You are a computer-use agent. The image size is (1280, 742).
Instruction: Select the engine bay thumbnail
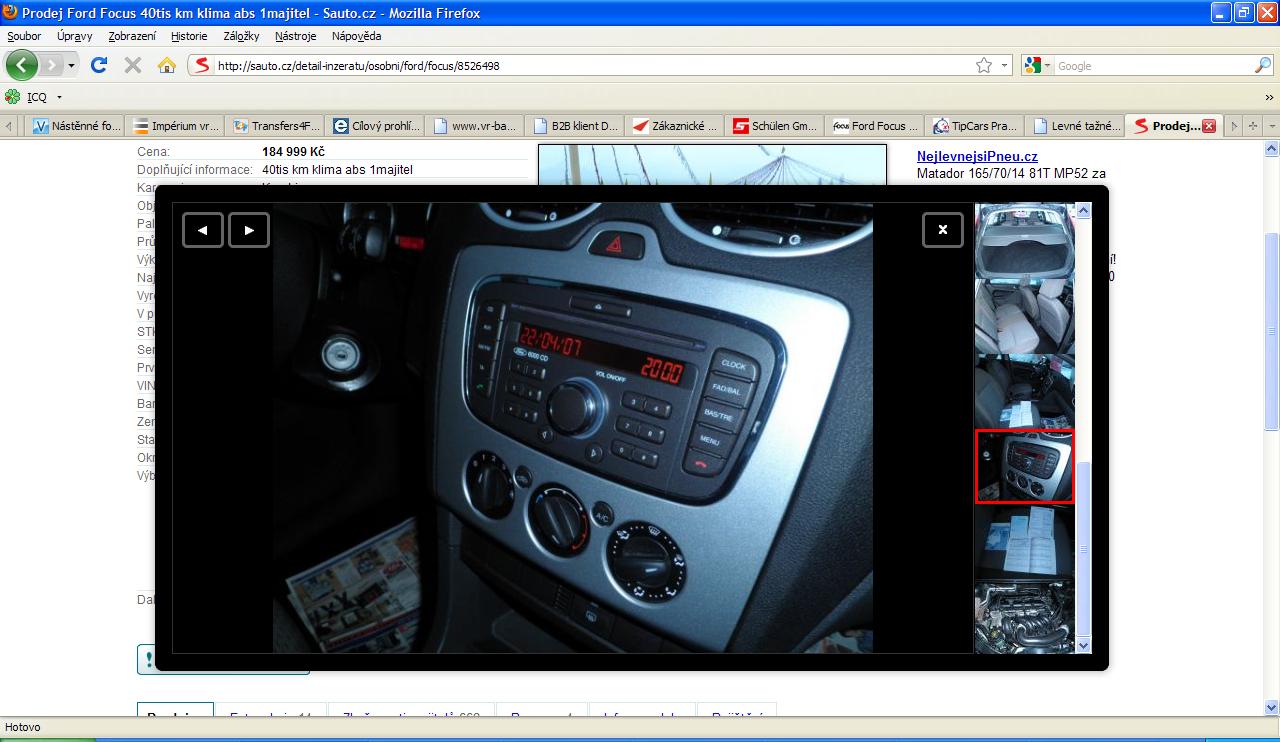pyautogui.click(x=1024, y=617)
